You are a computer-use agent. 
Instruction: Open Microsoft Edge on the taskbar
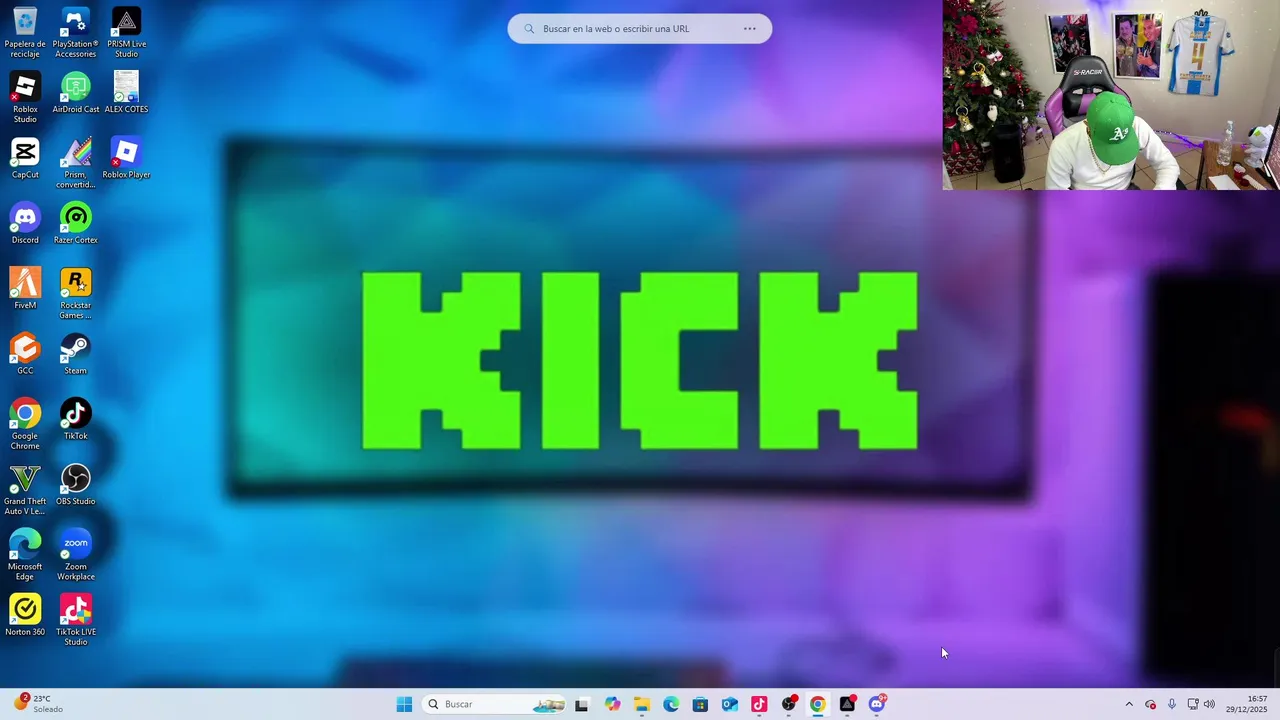[x=671, y=704]
